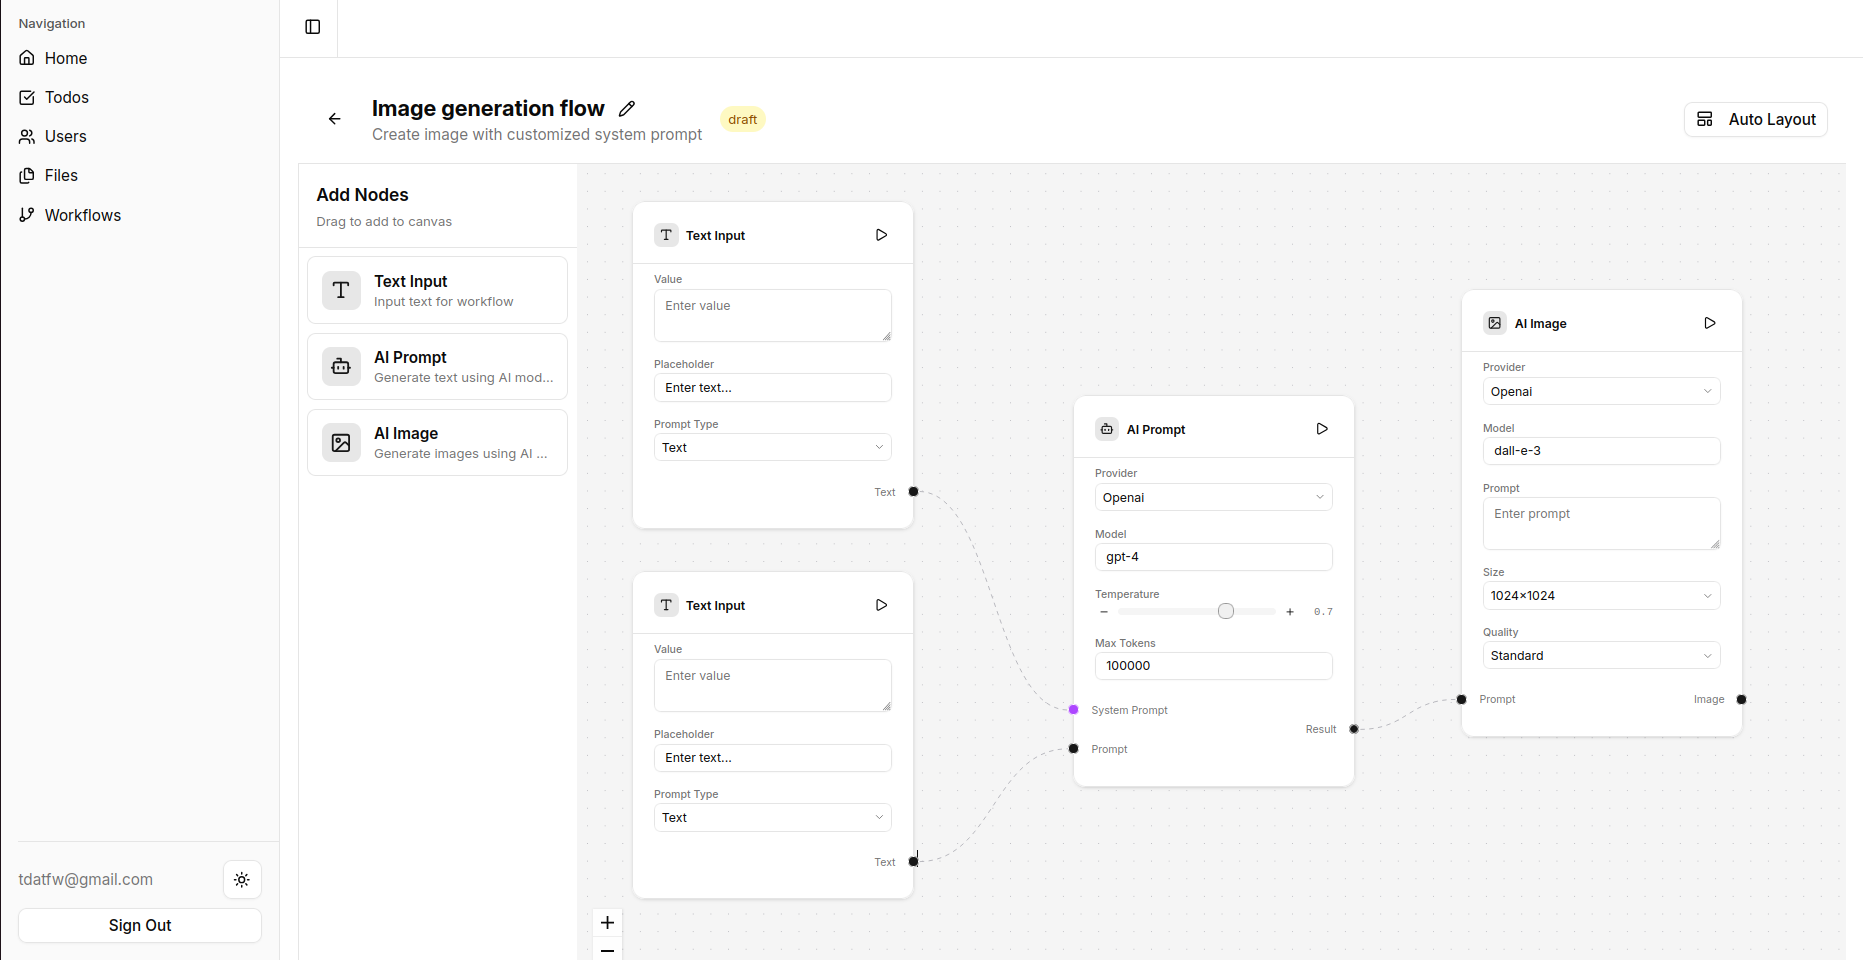Viewport: 1863px width, 960px height.
Task: Open the Prompt Type dropdown in first Text Input
Action: (x=772, y=447)
